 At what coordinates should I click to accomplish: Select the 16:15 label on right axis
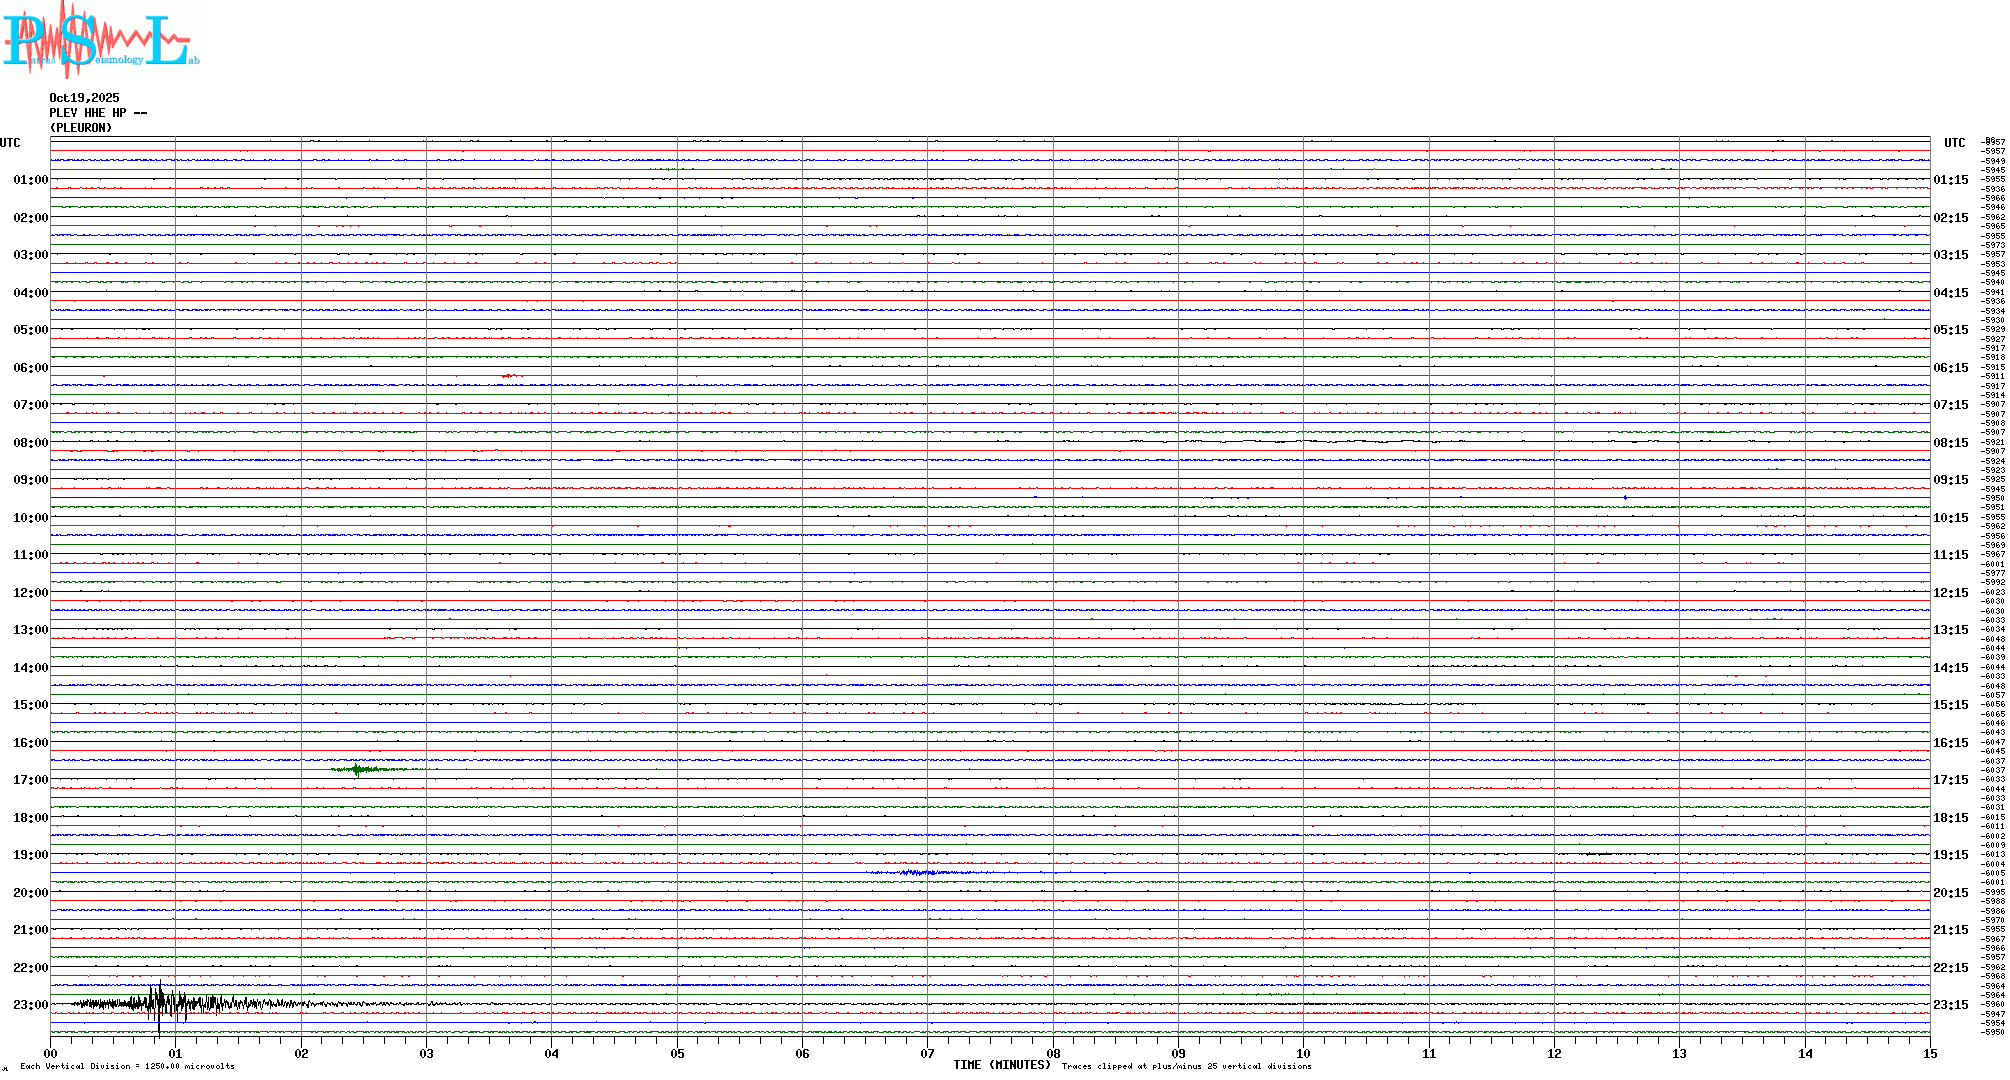click(x=1950, y=743)
